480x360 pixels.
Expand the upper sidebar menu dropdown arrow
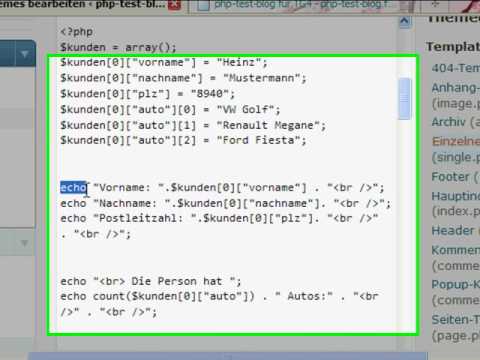[25, 54]
